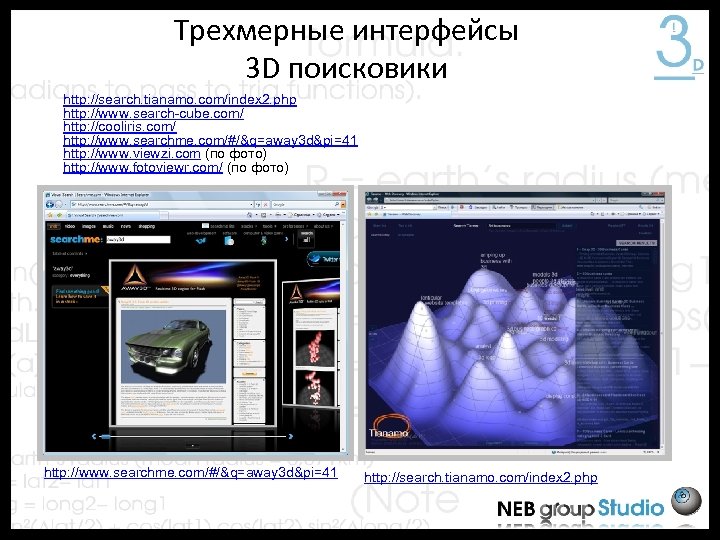Viewport: 720px width, 540px height.
Task: Click the favorites star icon in the searchme browser
Action: 51,215
